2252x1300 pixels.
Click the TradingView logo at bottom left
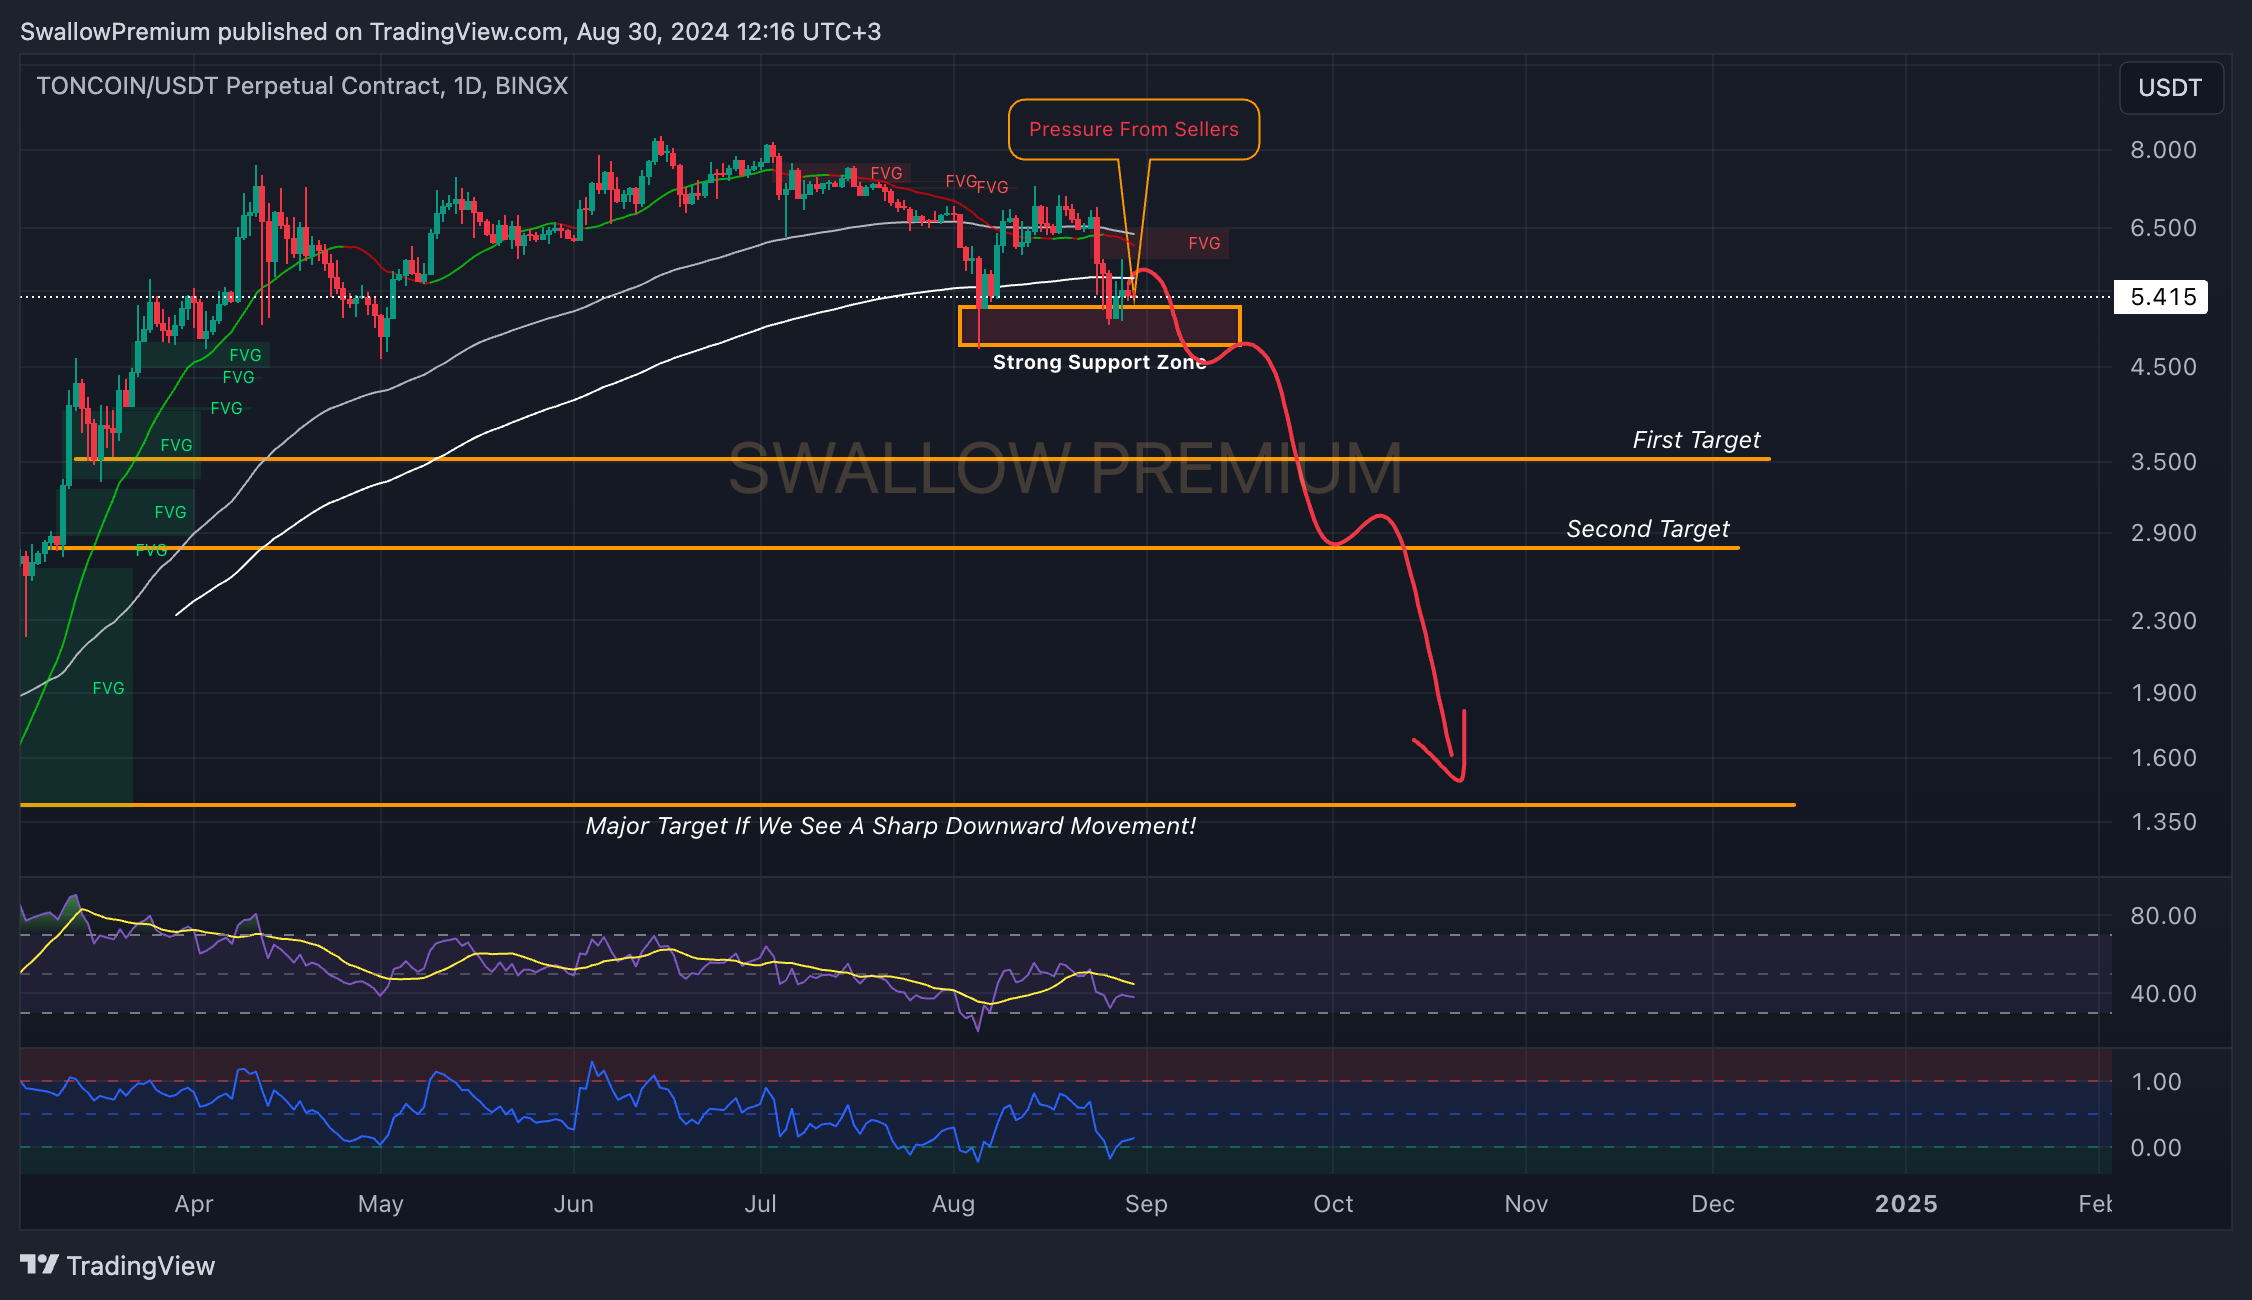(117, 1265)
